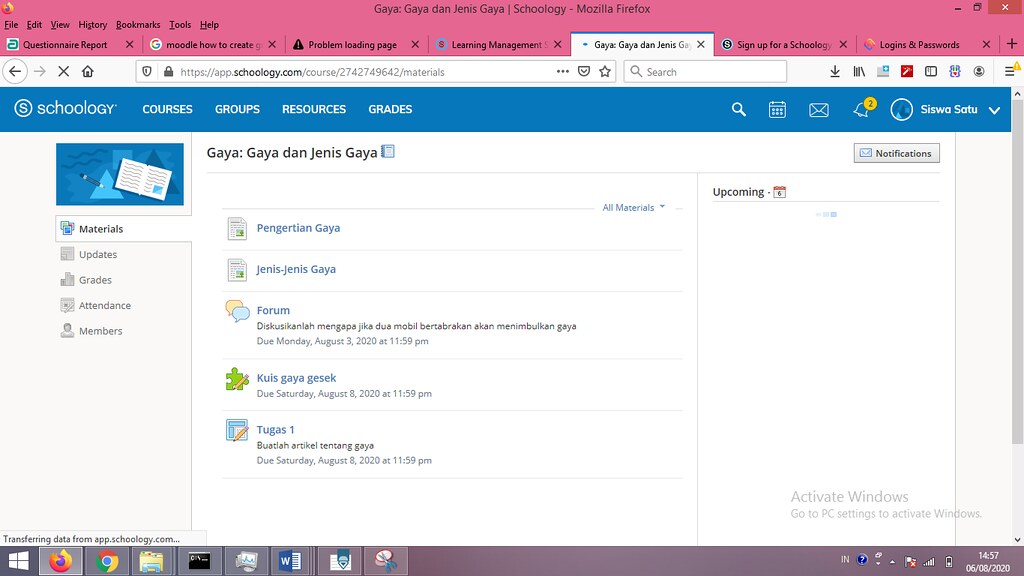Image resolution: width=1024 pixels, height=576 pixels.
Task: Open the Firefox account icon
Action: [x=978, y=72]
